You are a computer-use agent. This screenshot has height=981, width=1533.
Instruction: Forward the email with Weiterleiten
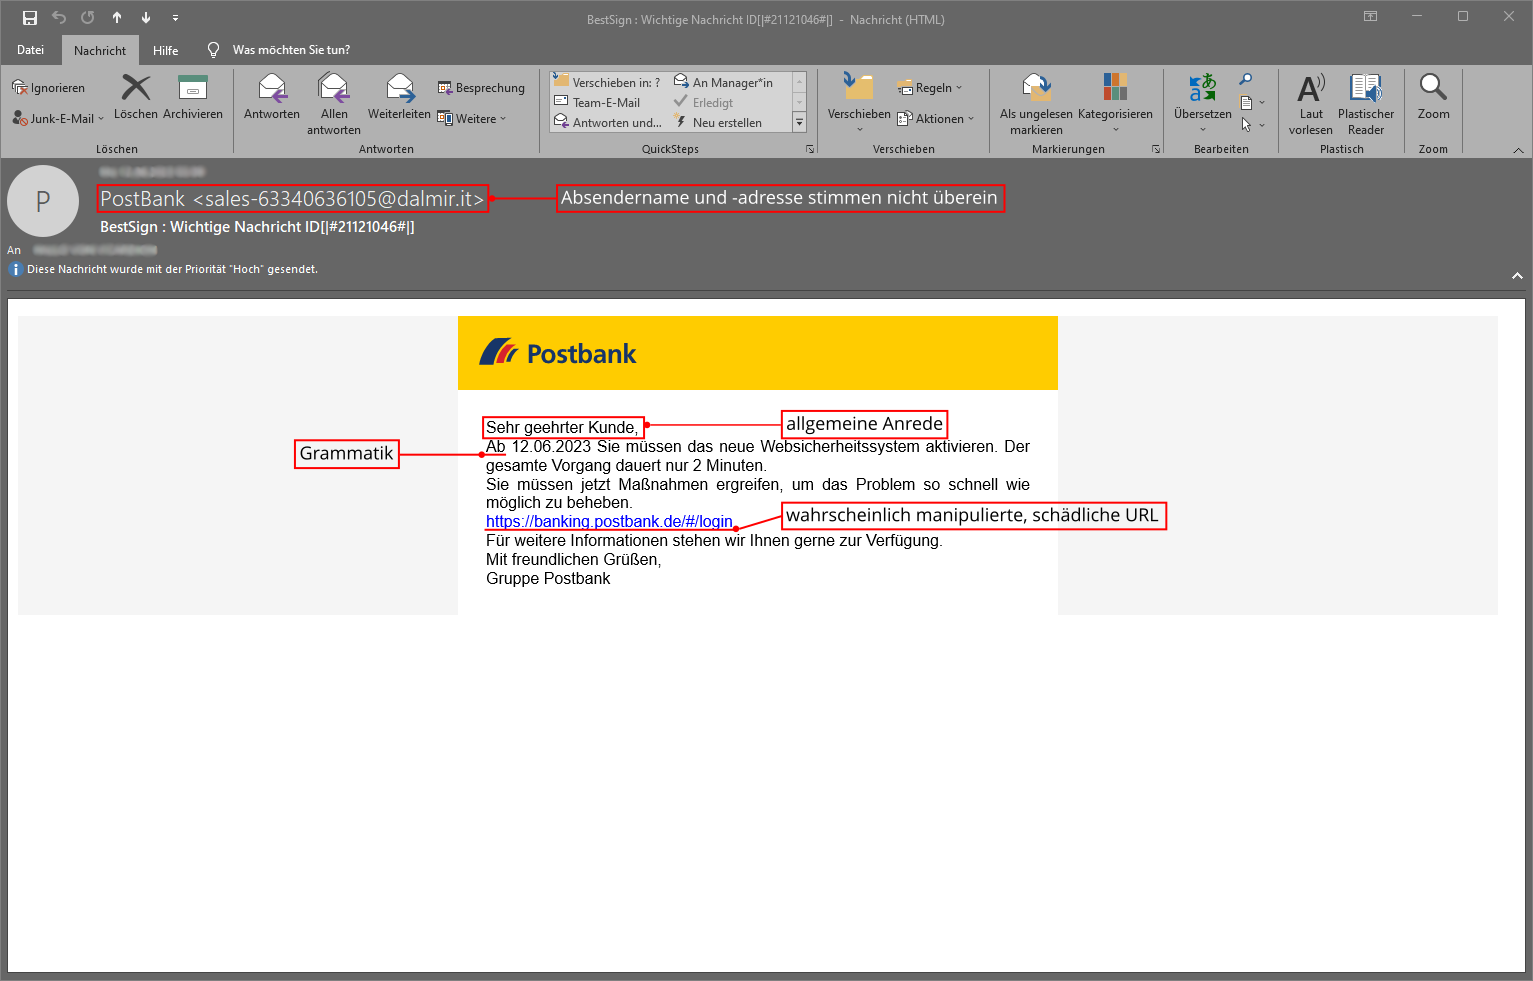[399, 90]
